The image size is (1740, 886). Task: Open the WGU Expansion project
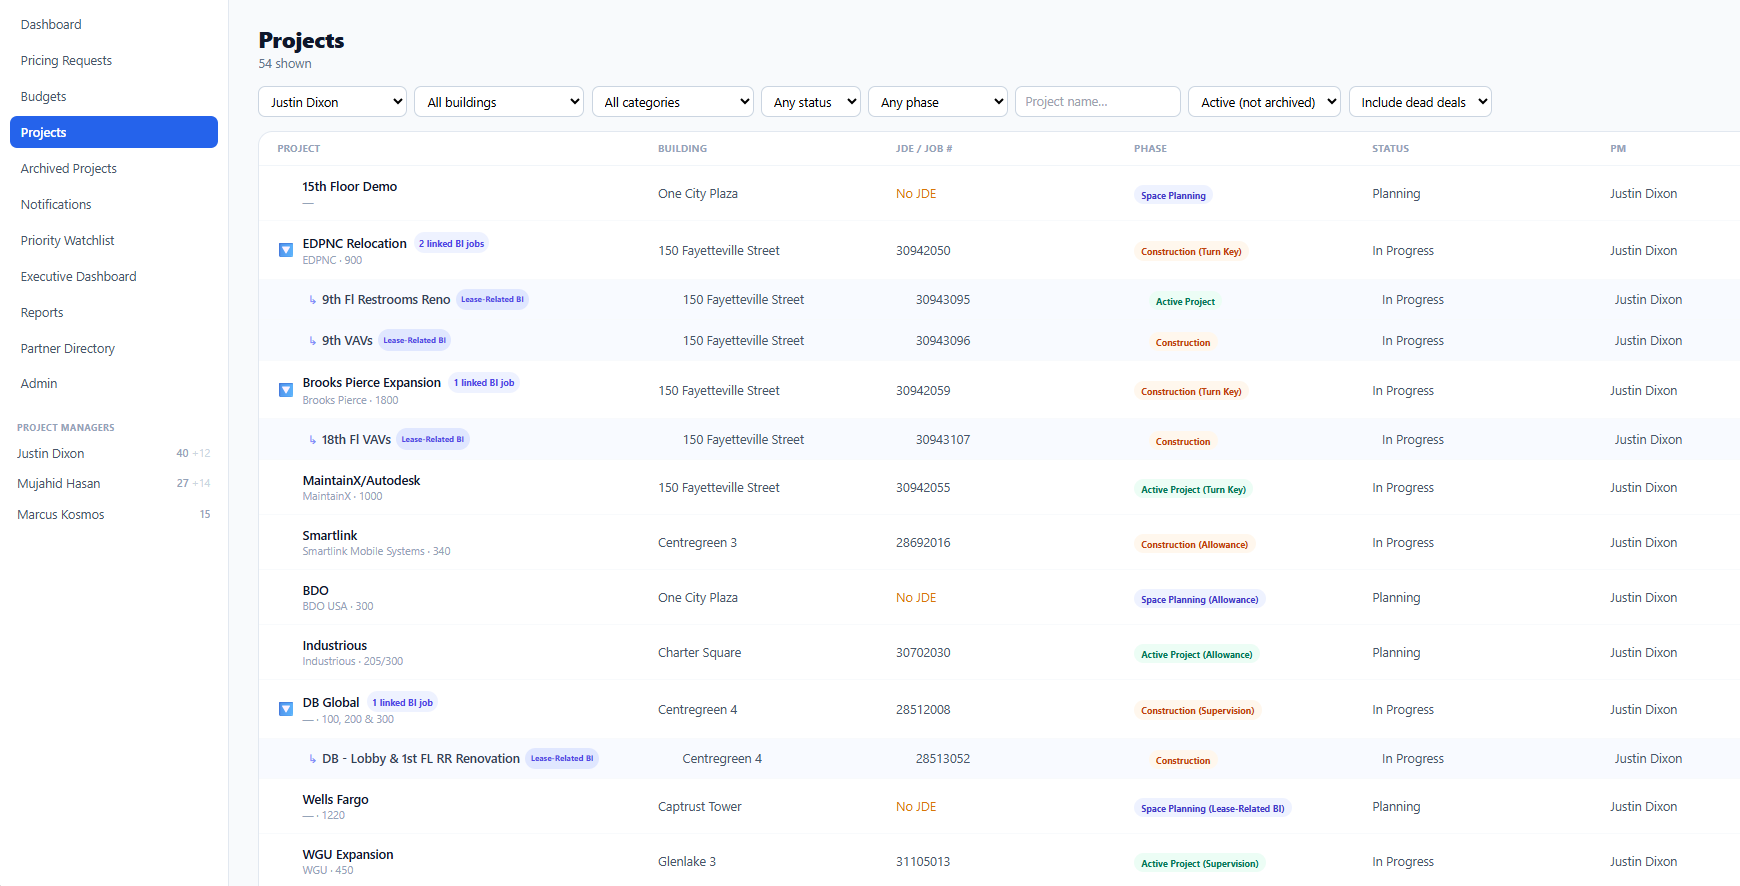[348, 854]
